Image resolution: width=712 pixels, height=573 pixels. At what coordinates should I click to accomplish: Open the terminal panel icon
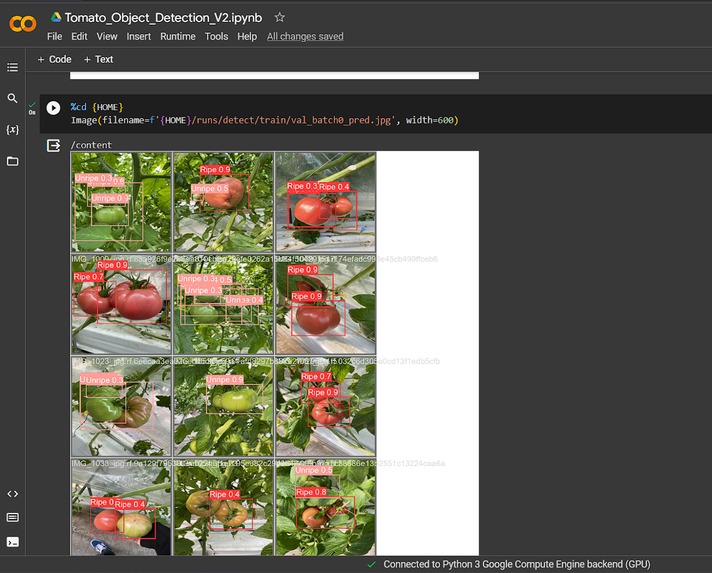[x=12, y=542]
